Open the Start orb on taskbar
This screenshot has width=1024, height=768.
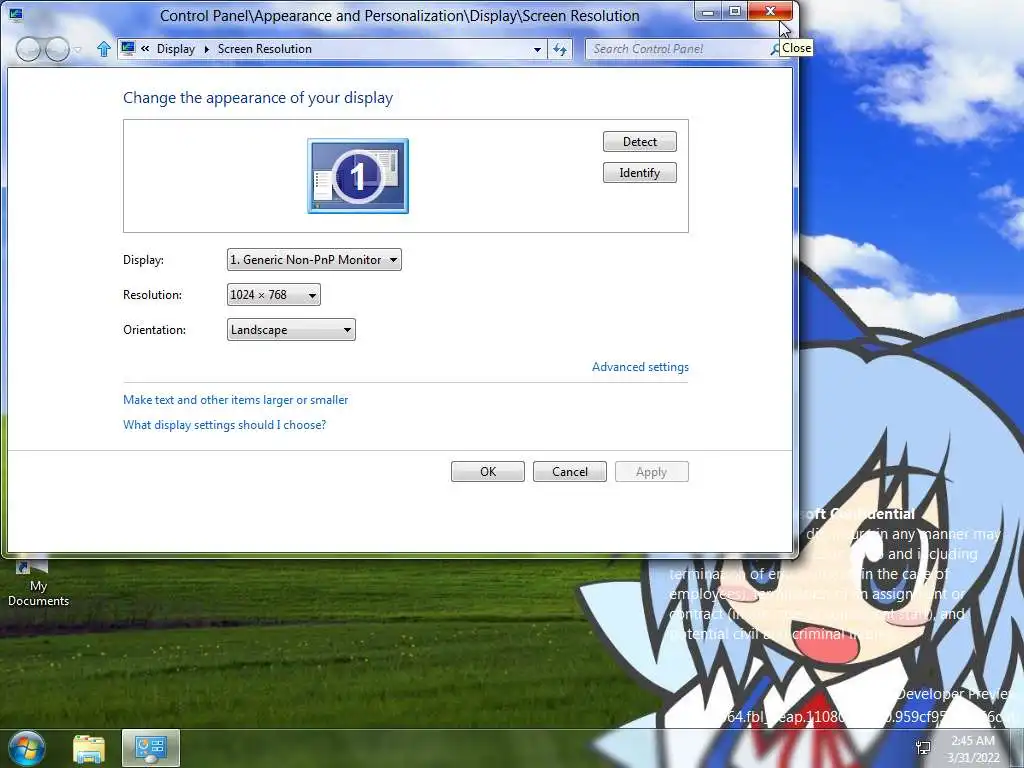(x=27, y=748)
